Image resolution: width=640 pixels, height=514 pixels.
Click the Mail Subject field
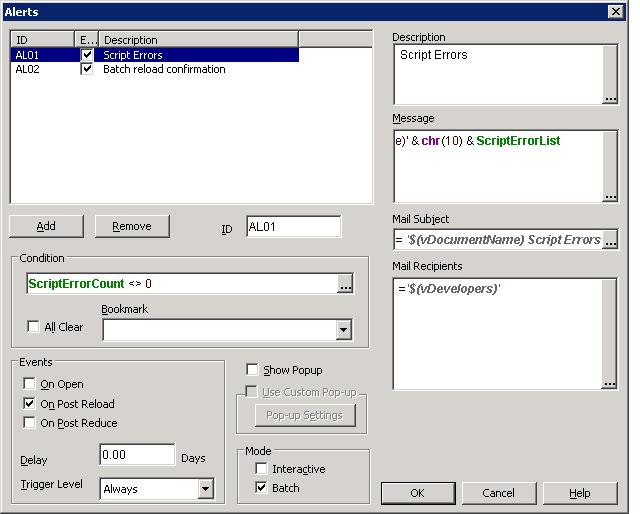[498, 240]
